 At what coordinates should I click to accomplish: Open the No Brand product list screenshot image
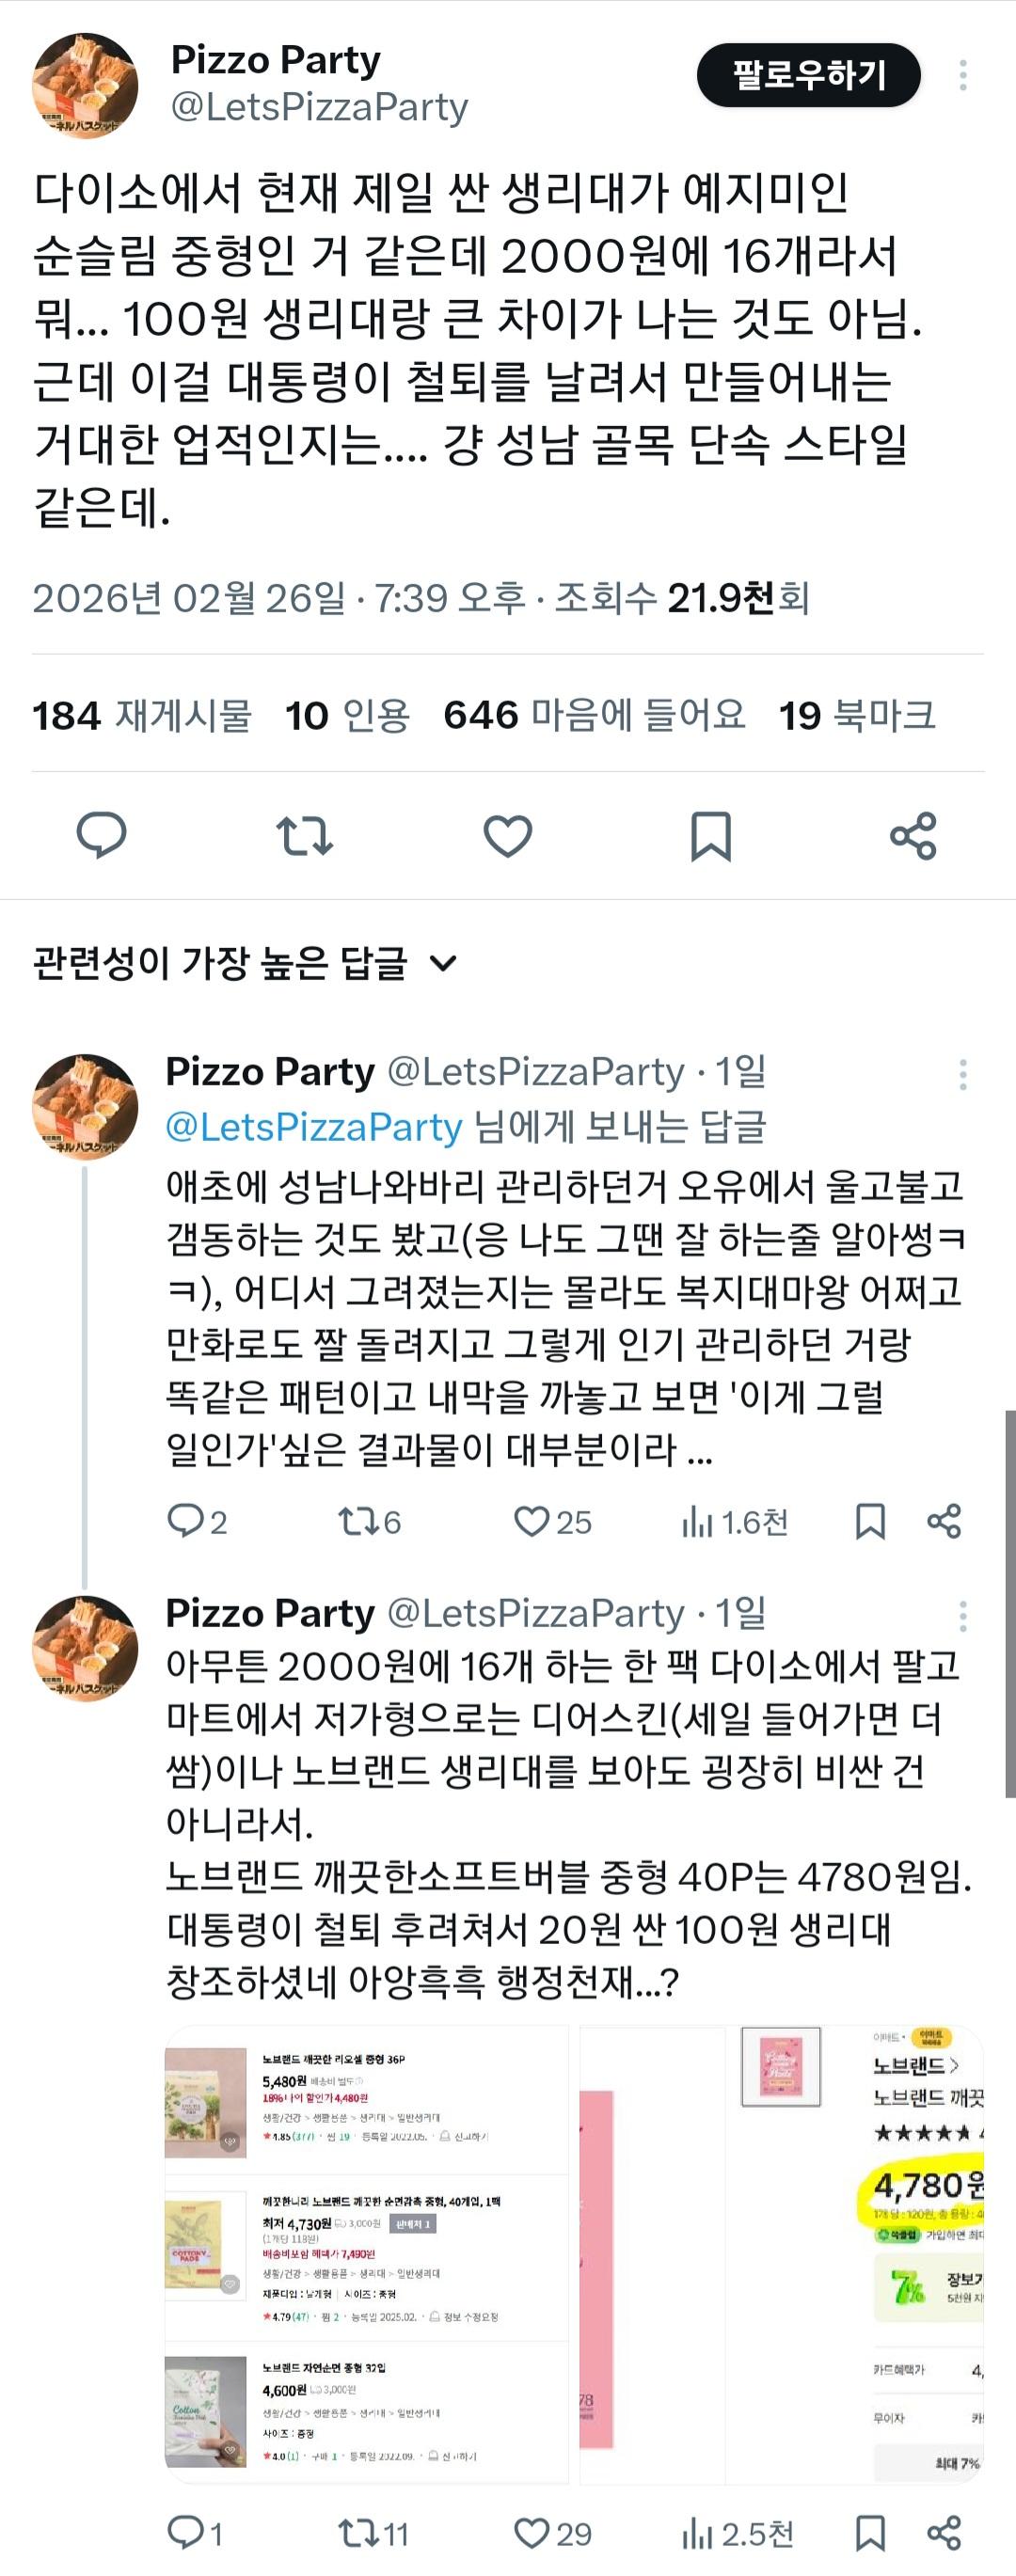click(366, 2254)
